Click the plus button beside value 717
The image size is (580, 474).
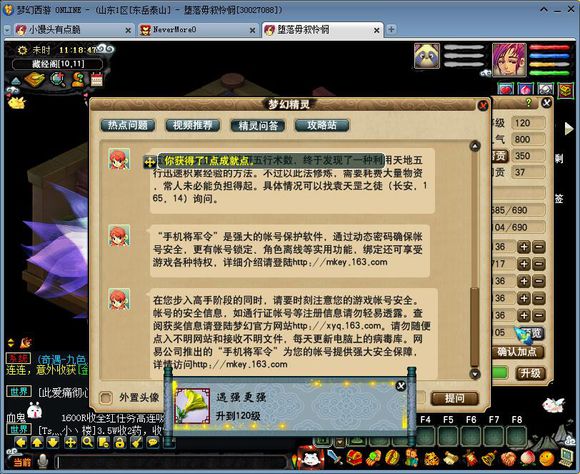click(x=524, y=264)
